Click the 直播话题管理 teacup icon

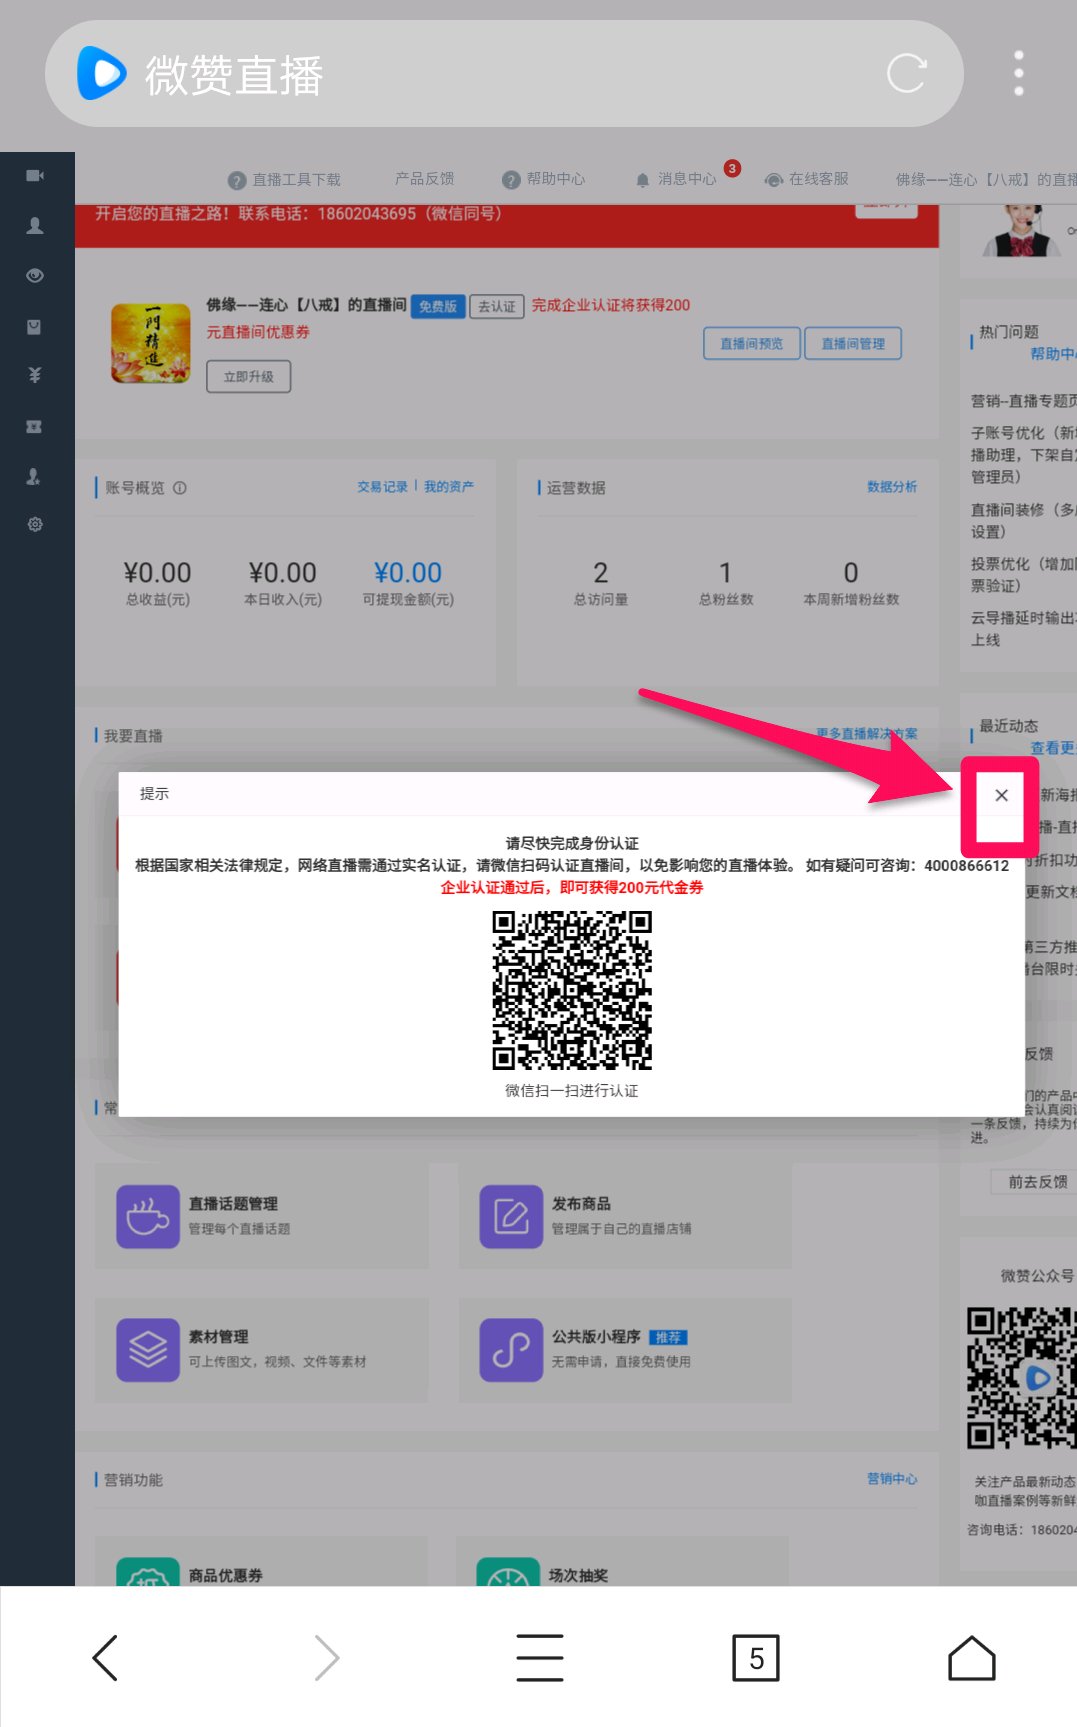point(148,1216)
